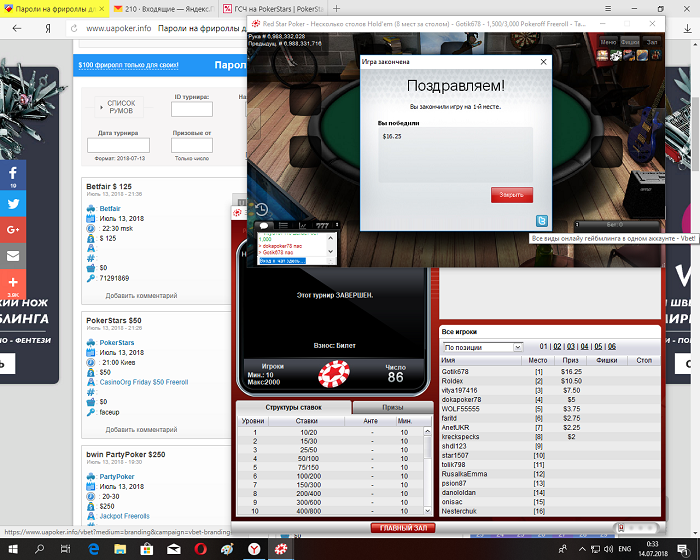Viewport: 700px width, 560px height.
Task: Go back with the browser back arrow
Action: point(17,28)
